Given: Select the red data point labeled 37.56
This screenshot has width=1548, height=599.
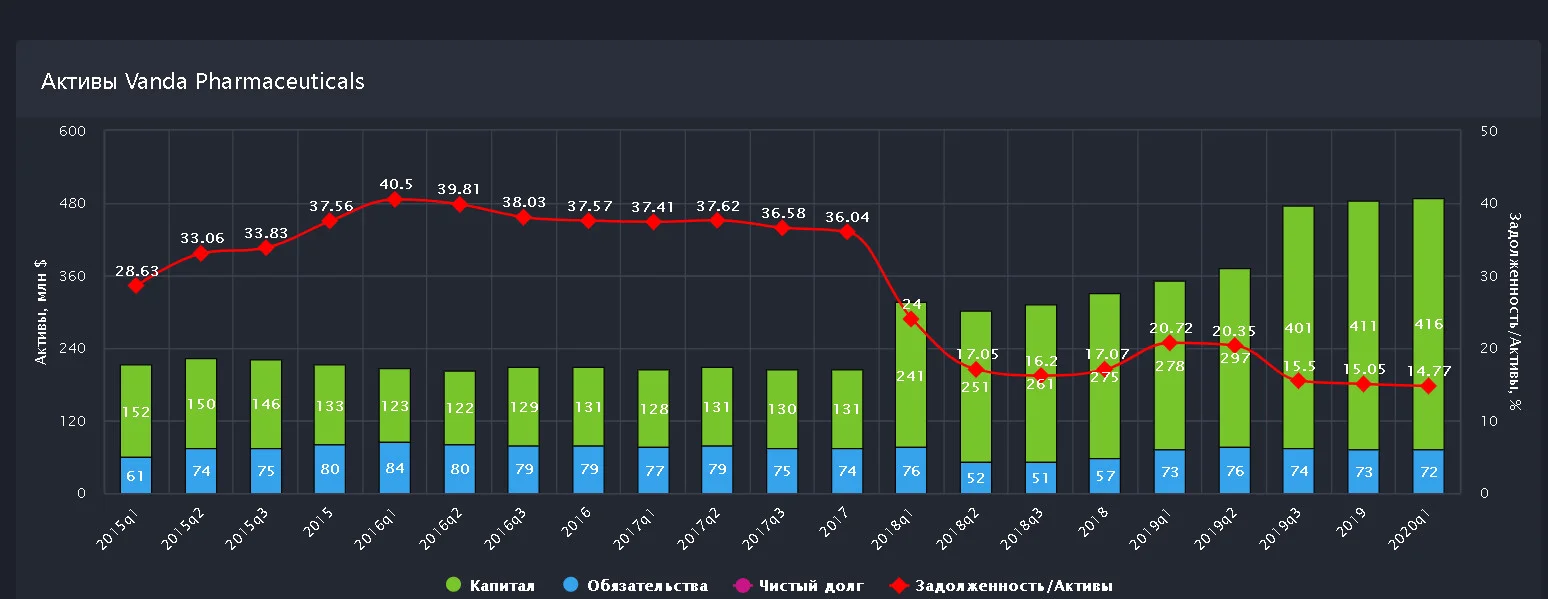Looking at the screenshot, I should tap(330, 221).
